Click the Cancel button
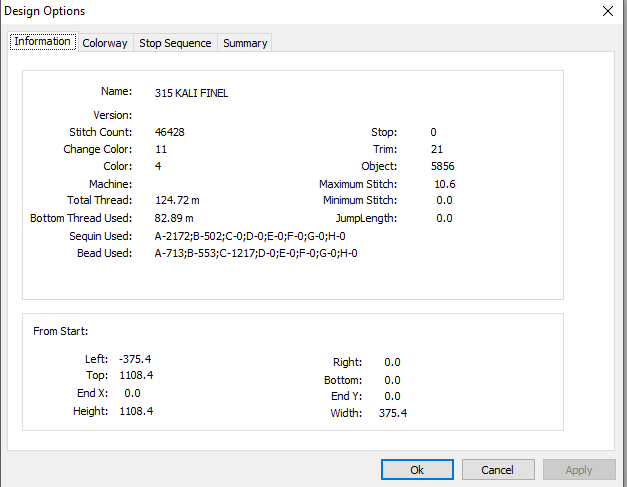 (x=498, y=469)
